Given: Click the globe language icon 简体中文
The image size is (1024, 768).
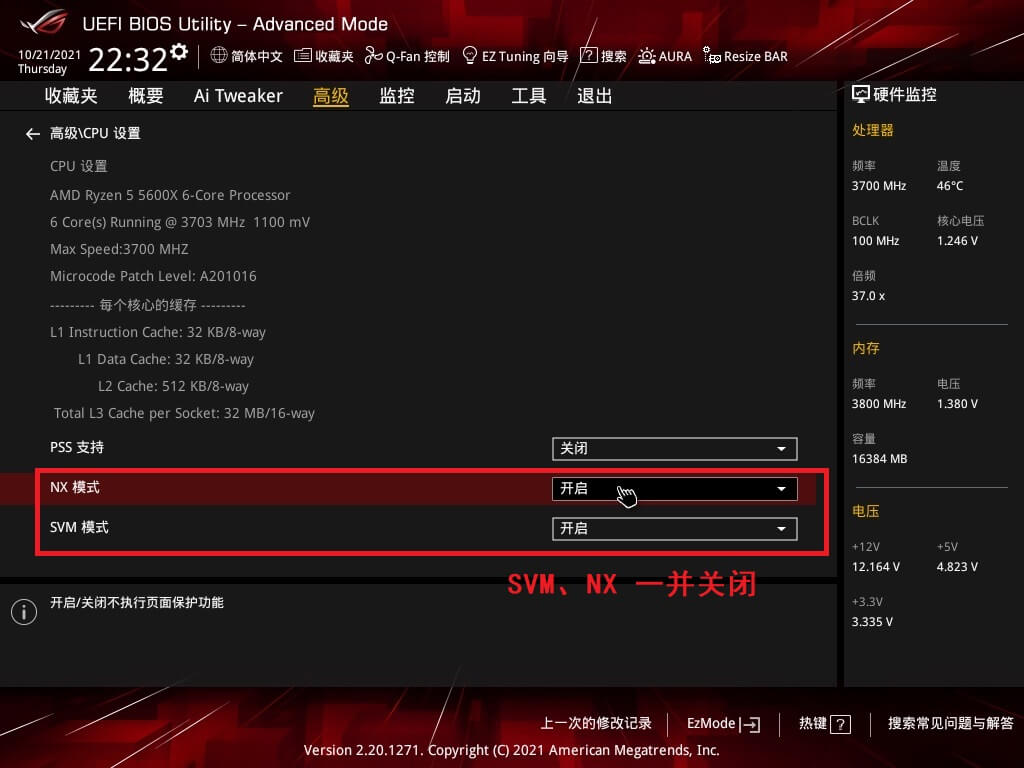Looking at the screenshot, I should coord(220,56).
